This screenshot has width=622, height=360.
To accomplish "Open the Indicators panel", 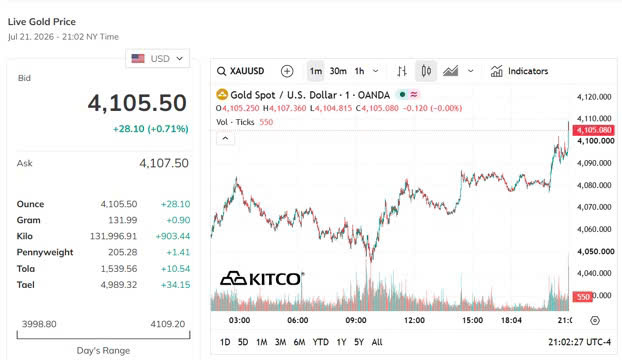I will [519, 71].
